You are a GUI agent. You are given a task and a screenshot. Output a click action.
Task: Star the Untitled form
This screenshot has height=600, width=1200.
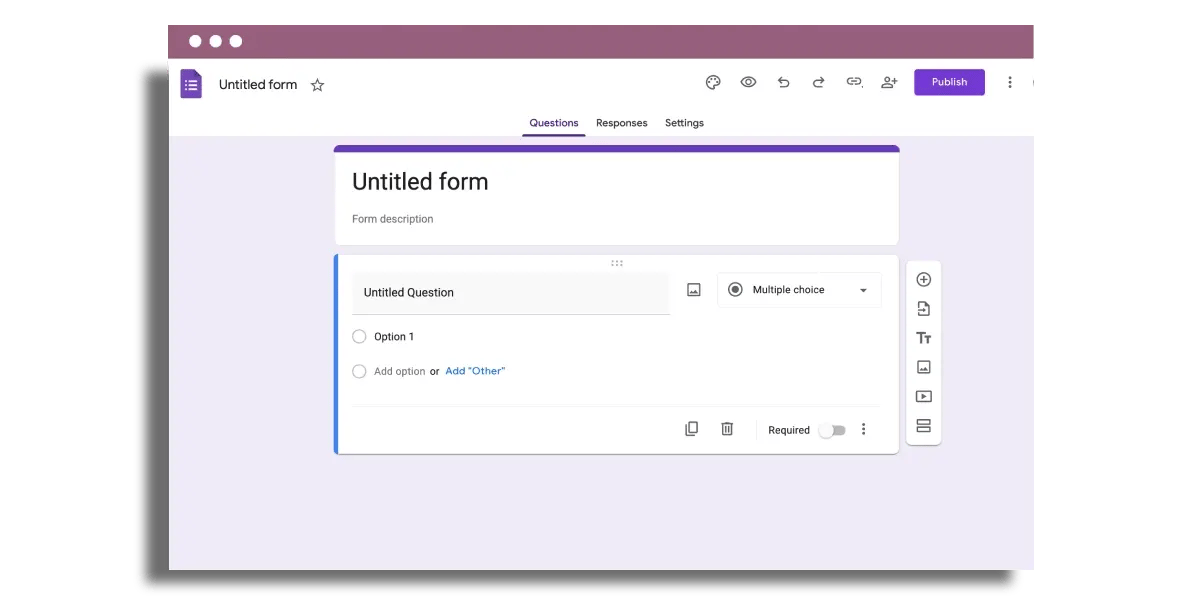(x=317, y=85)
